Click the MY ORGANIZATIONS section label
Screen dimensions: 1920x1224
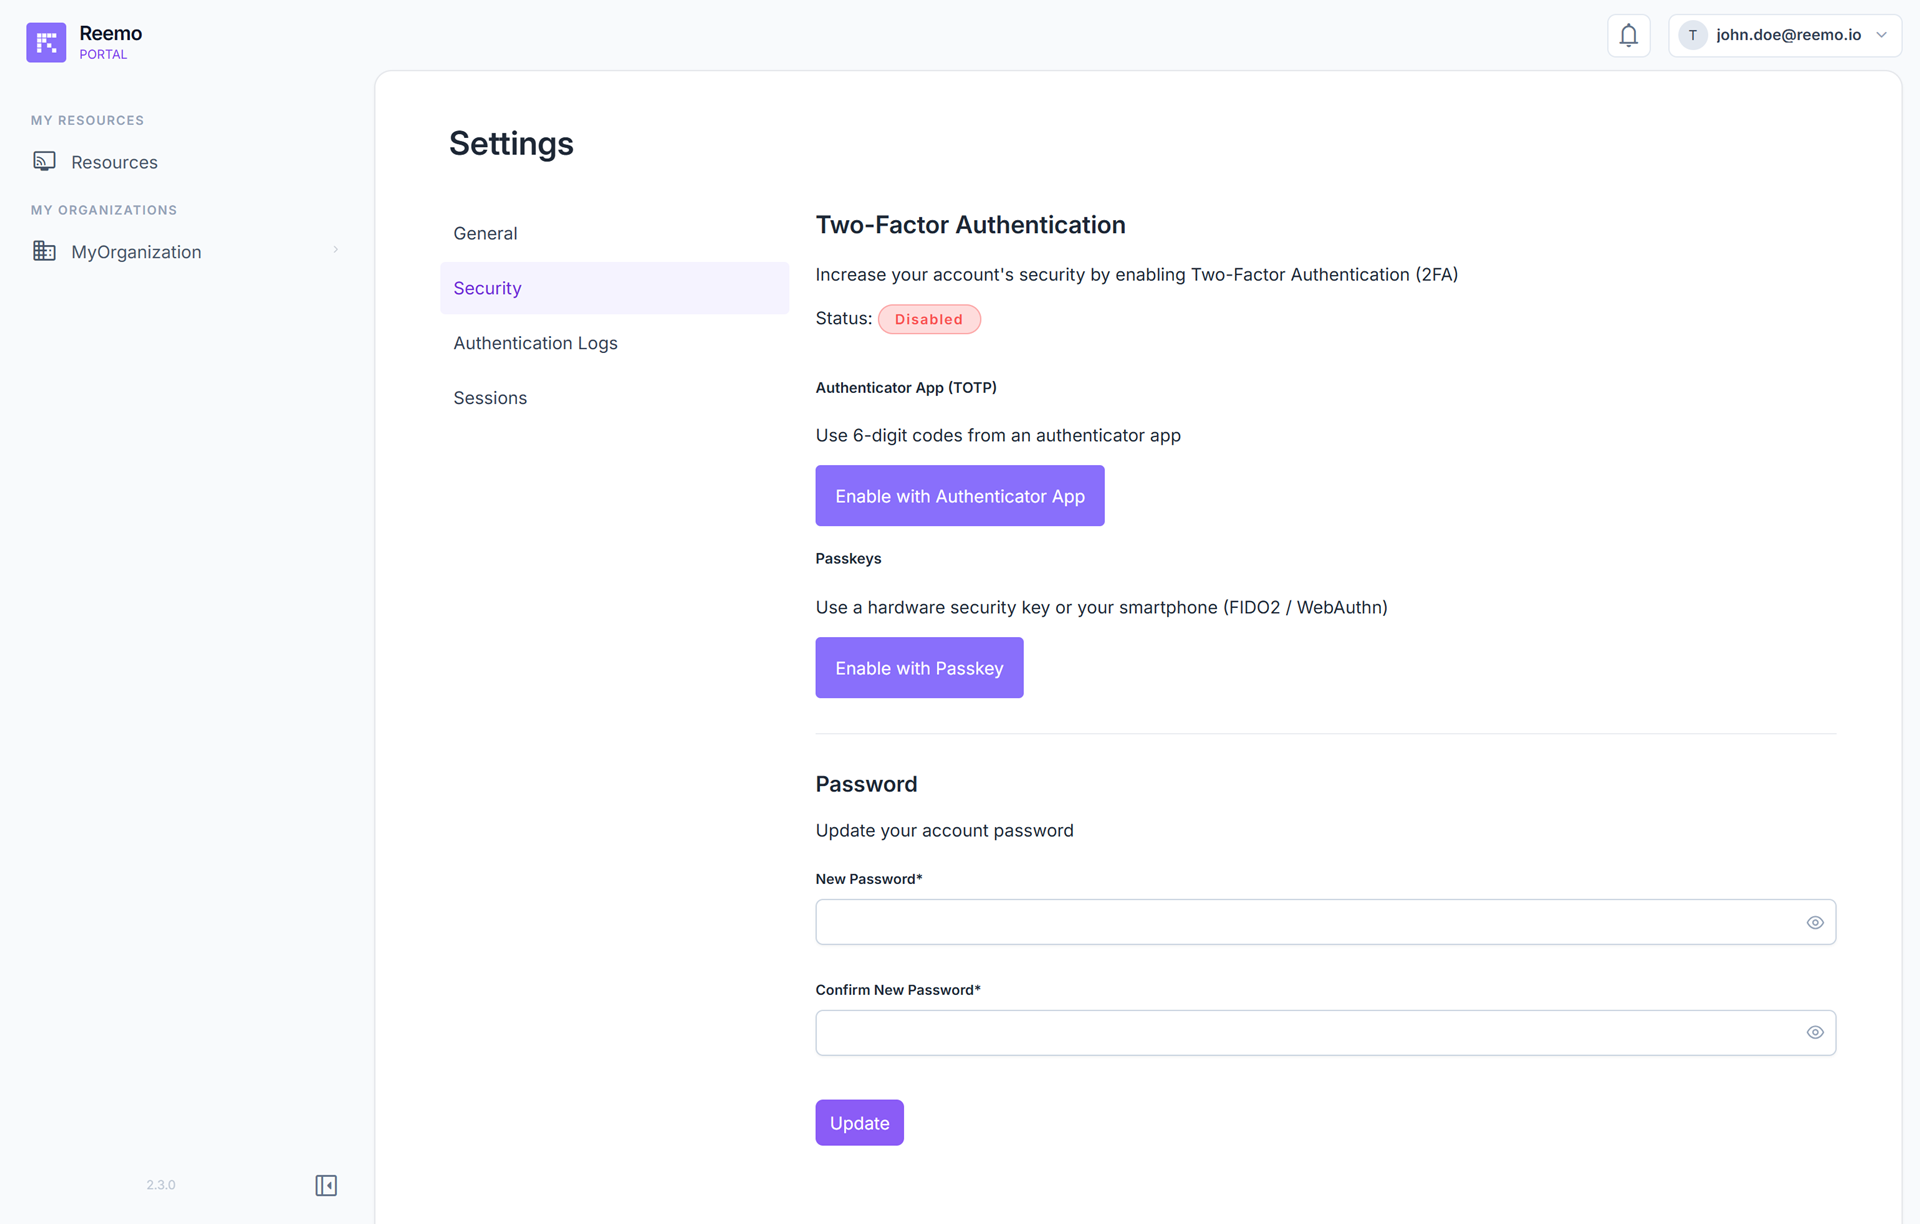tap(104, 210)
